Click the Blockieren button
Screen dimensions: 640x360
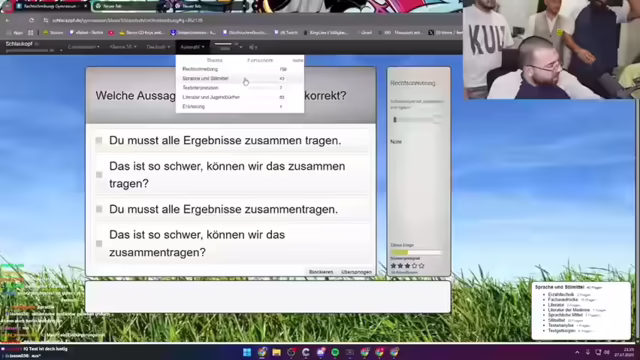point(321,272)
